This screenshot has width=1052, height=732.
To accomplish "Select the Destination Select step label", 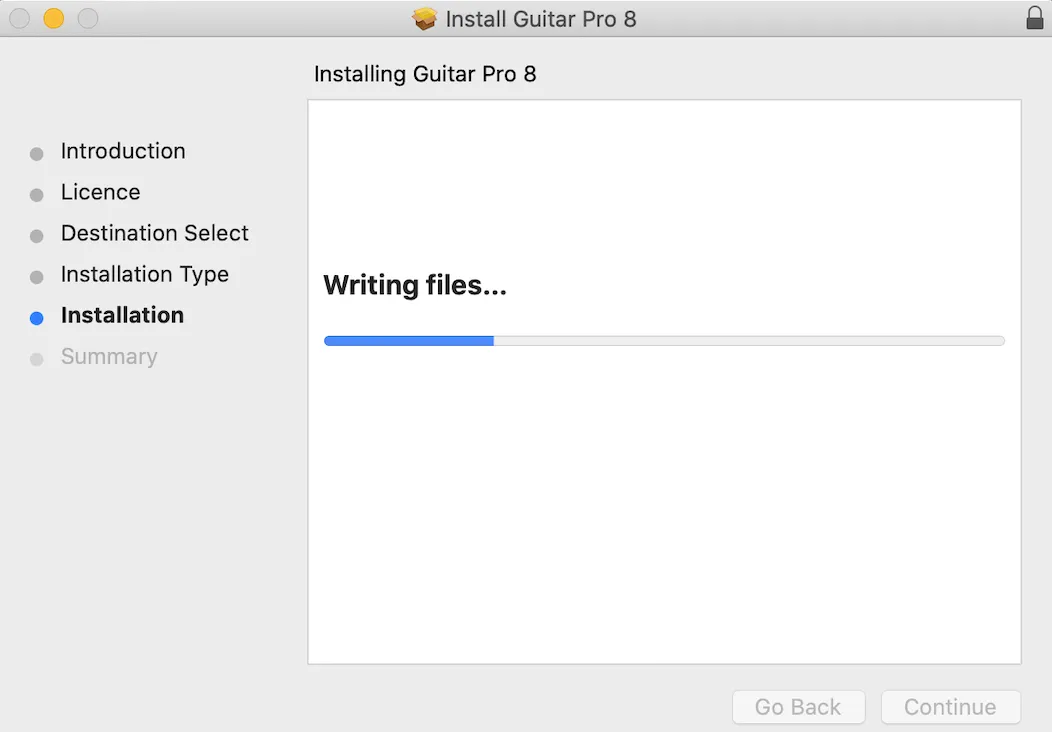I will tap(155, 233).
